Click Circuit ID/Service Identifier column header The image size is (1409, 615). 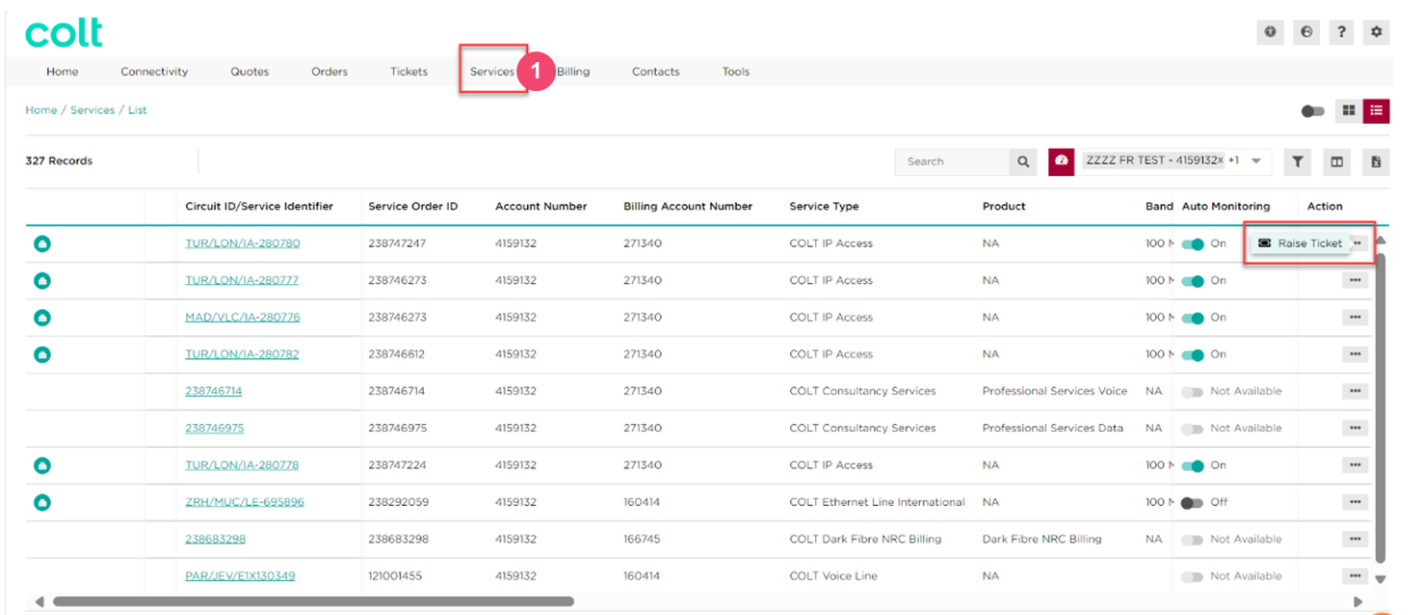pos(259,206)
